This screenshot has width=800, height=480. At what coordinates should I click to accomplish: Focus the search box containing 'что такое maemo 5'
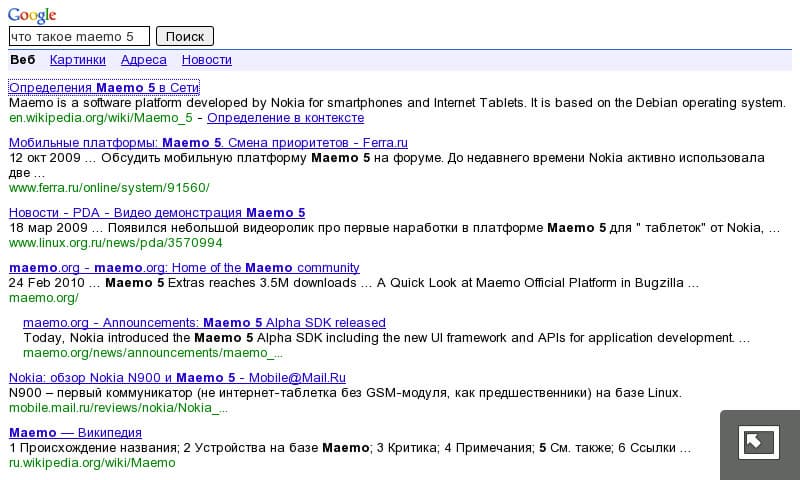pos(79,37)
